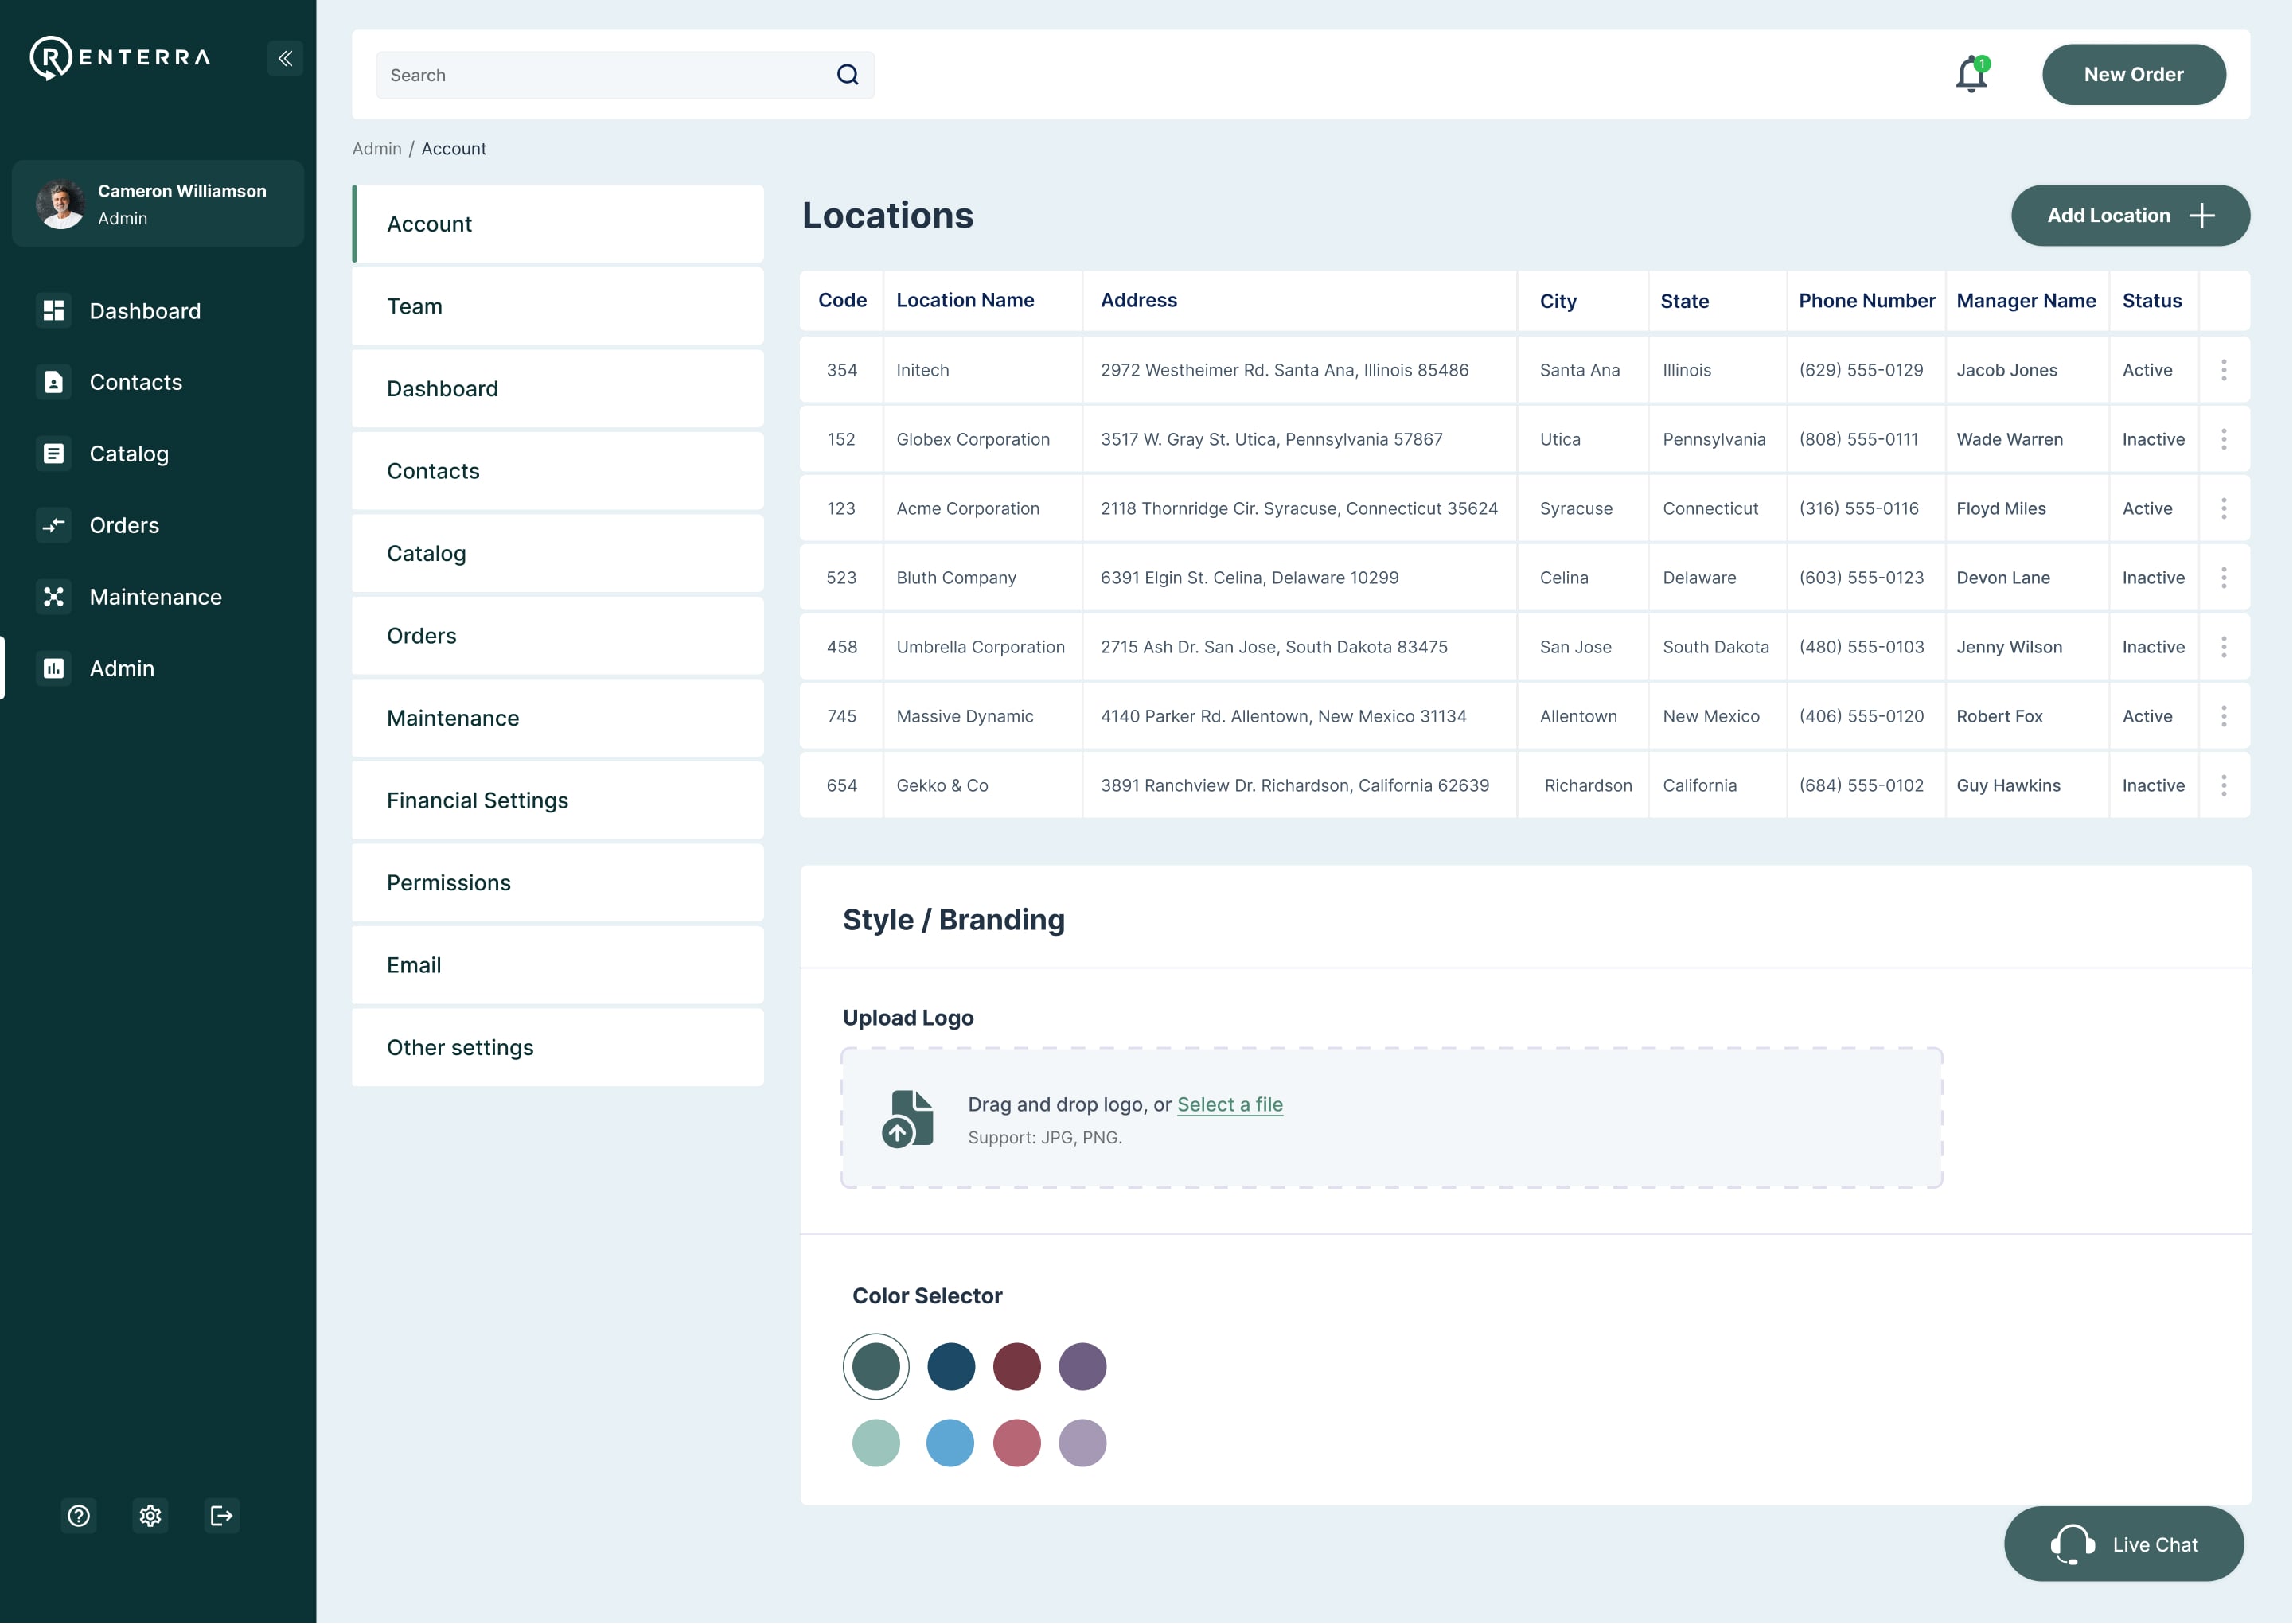Open row options menu for Bluth Company

(2224, 578)
